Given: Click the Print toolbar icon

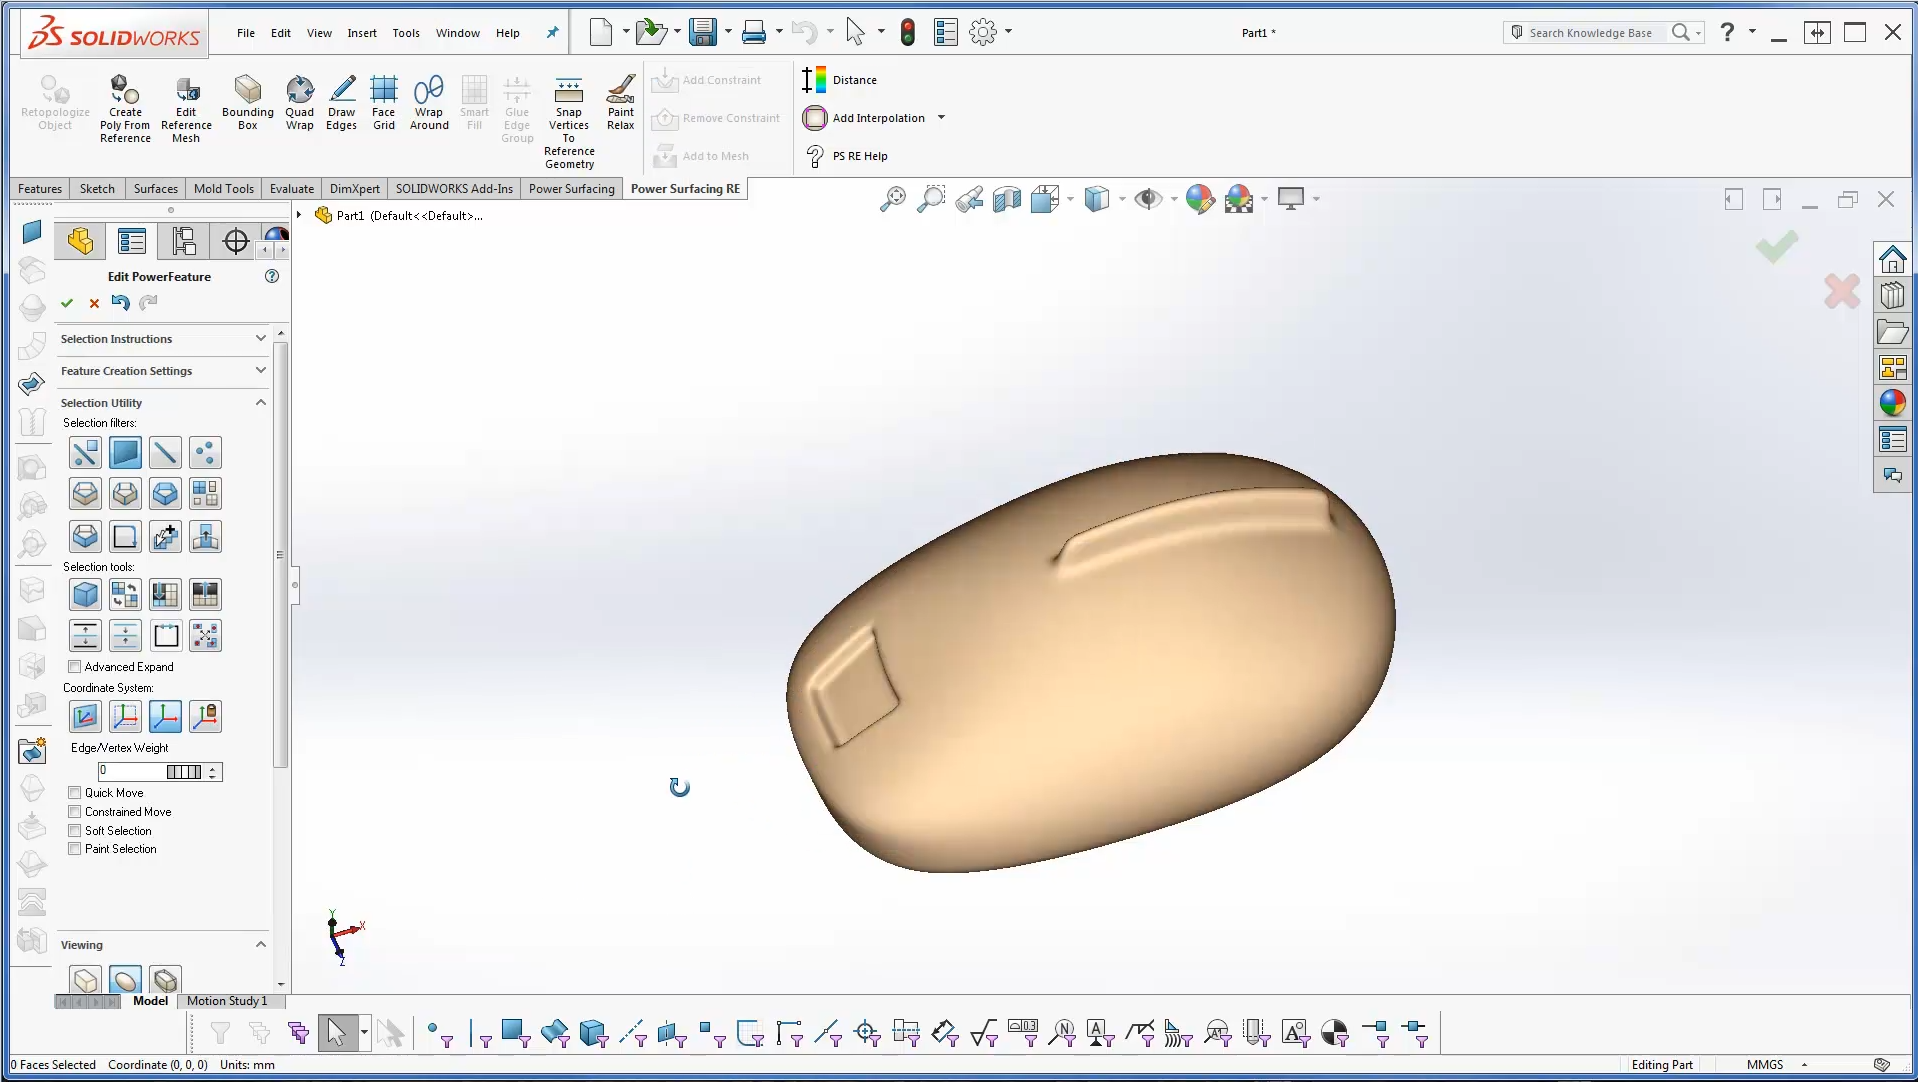Looking at the screenshot, I should [x=754, y=32].
